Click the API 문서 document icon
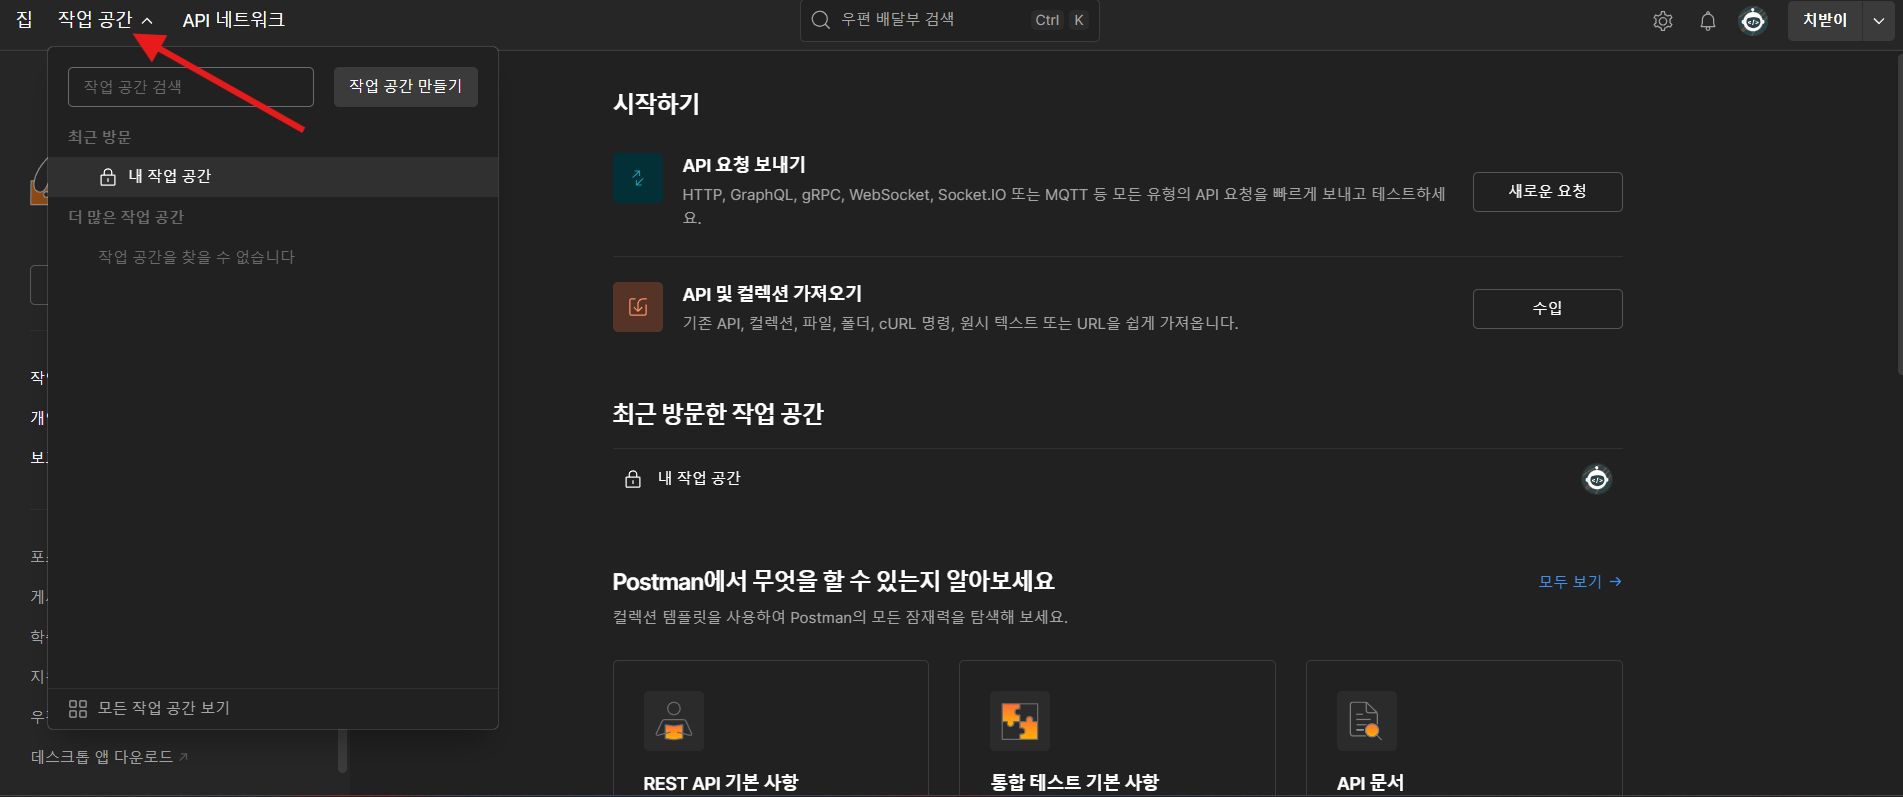The height and width of the screenshot is (797, 1903). pos(1367,721)
